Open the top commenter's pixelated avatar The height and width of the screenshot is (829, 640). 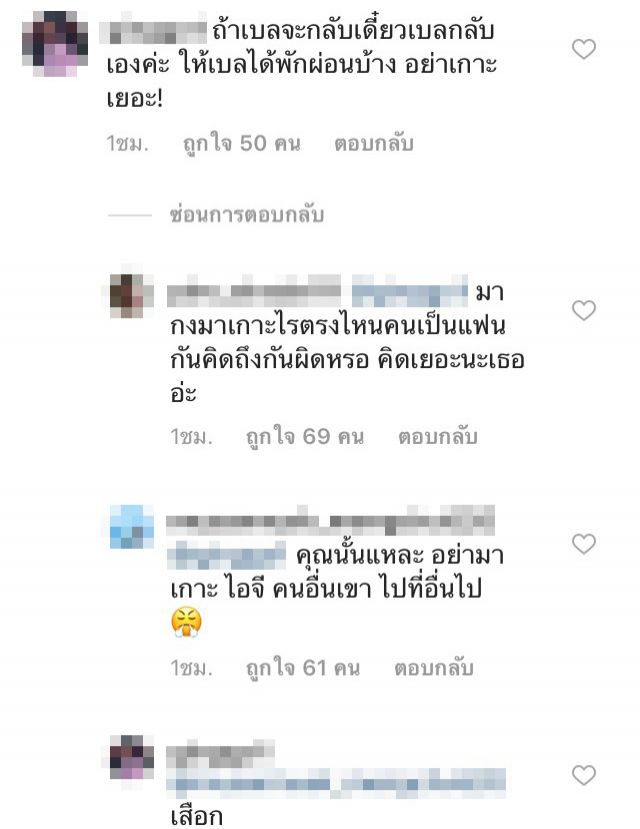pyautogui.click(x=54, y=44)
